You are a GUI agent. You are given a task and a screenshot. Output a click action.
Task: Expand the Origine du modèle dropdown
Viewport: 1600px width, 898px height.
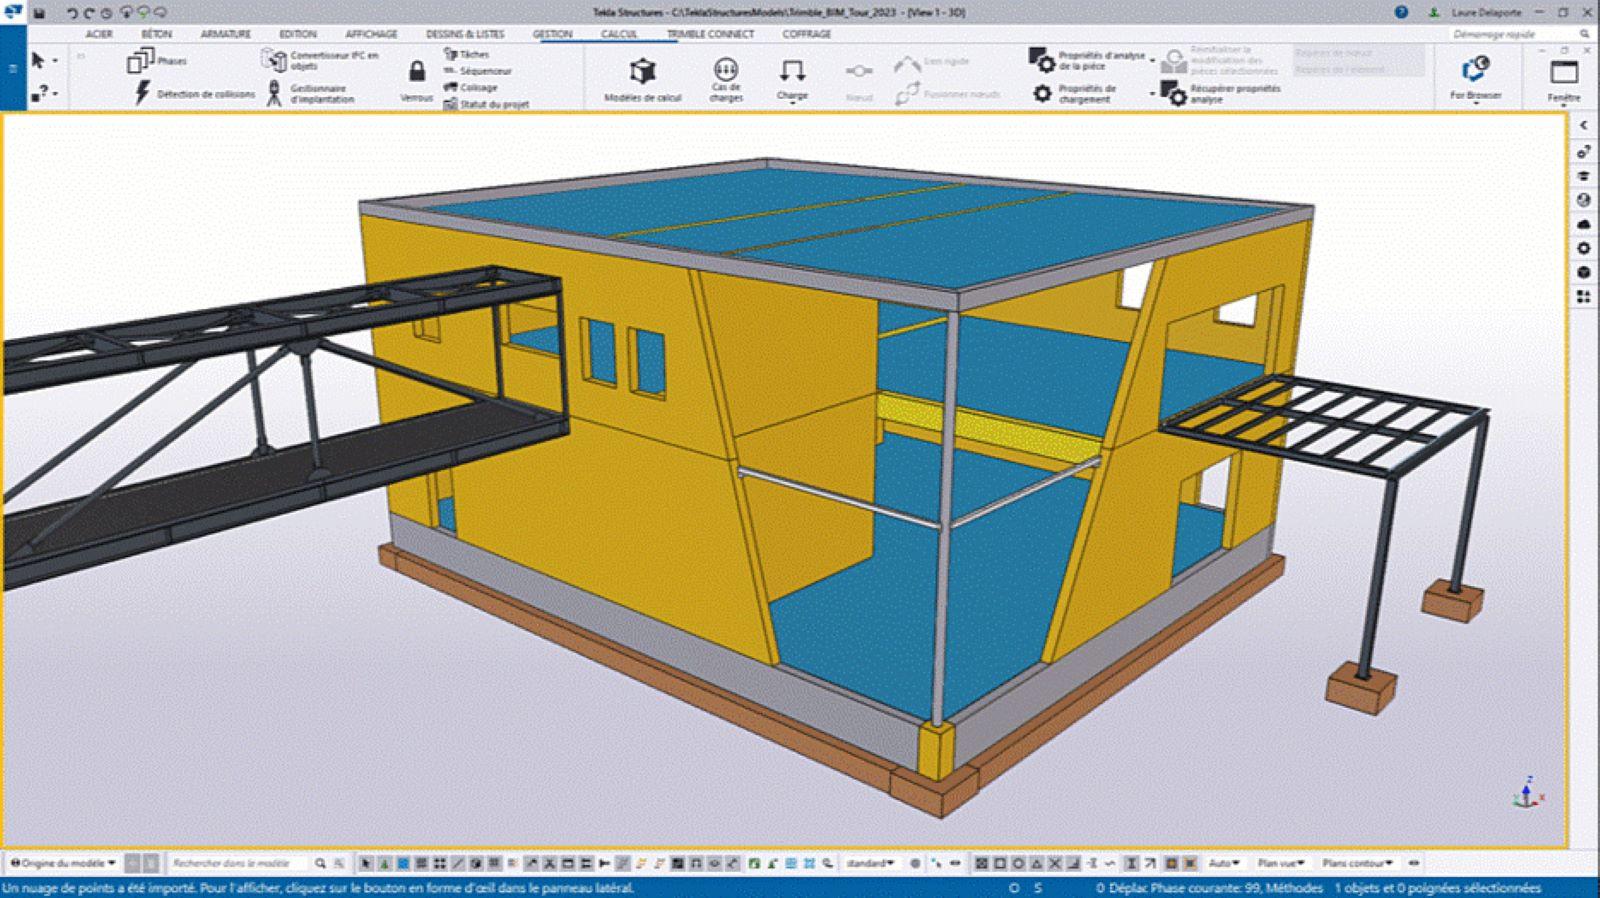tap(62, 863)
